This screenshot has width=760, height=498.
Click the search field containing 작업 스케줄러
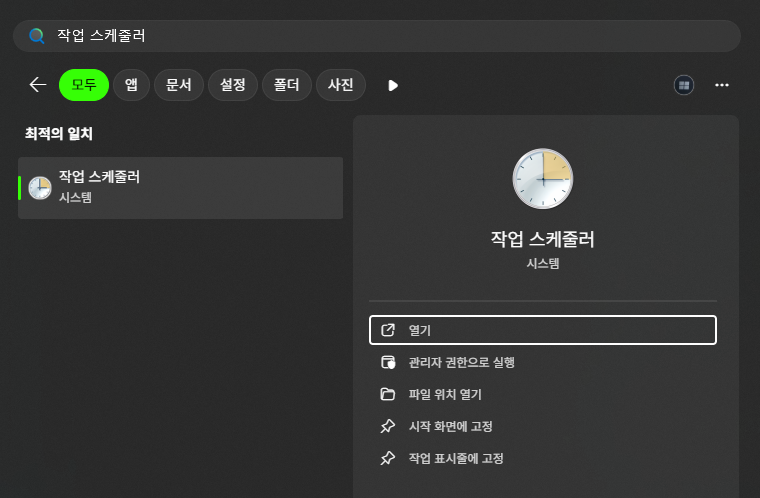click(x=377, y=36)
